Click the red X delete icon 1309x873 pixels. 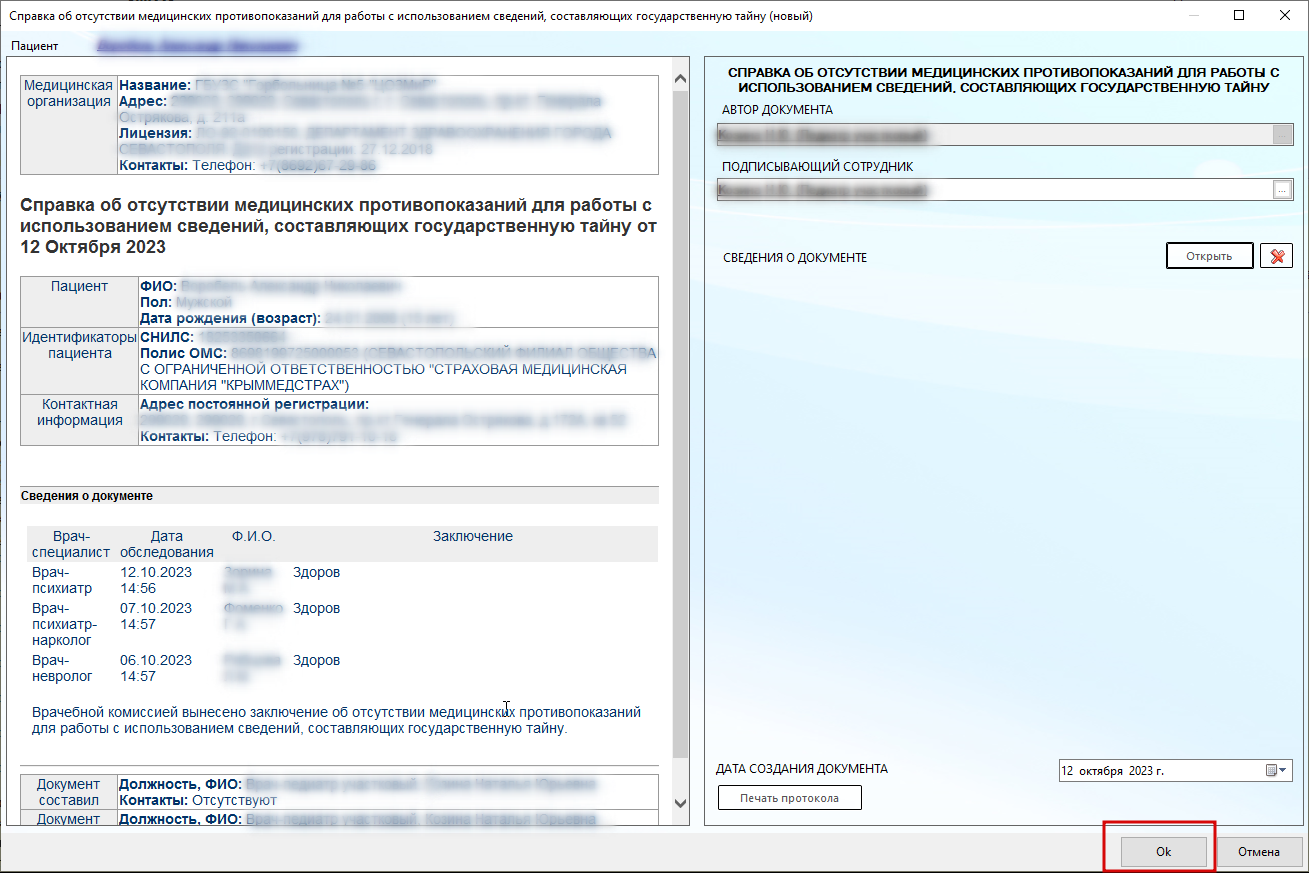(x=1276, y=256)
